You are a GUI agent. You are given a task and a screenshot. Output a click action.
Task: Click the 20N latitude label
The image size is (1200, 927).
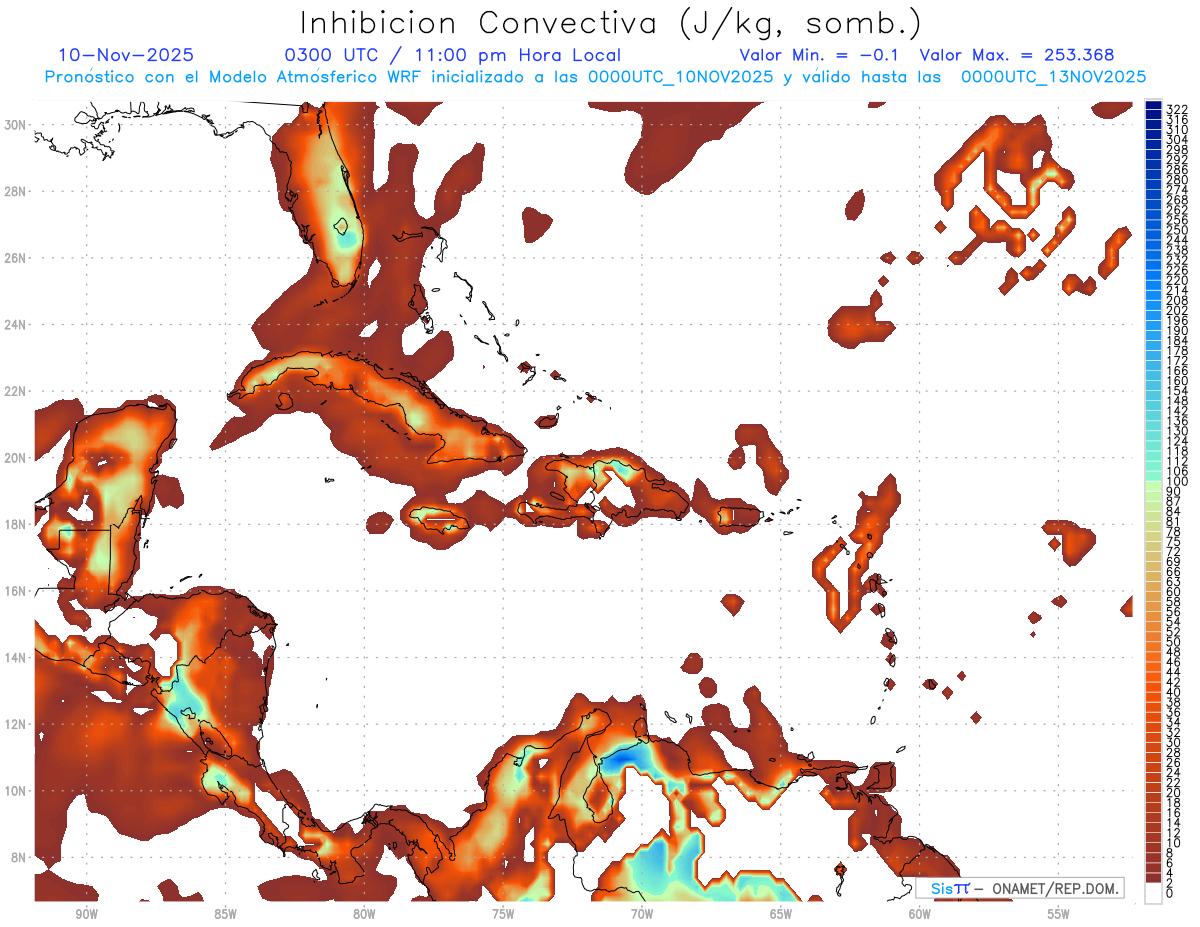(x=16, y=457)
